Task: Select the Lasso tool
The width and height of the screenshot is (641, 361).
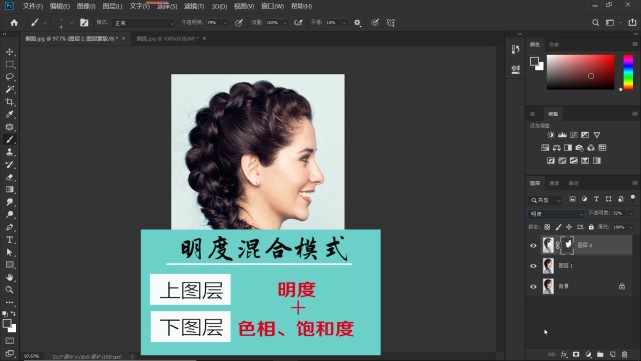Action: point(9,77)
